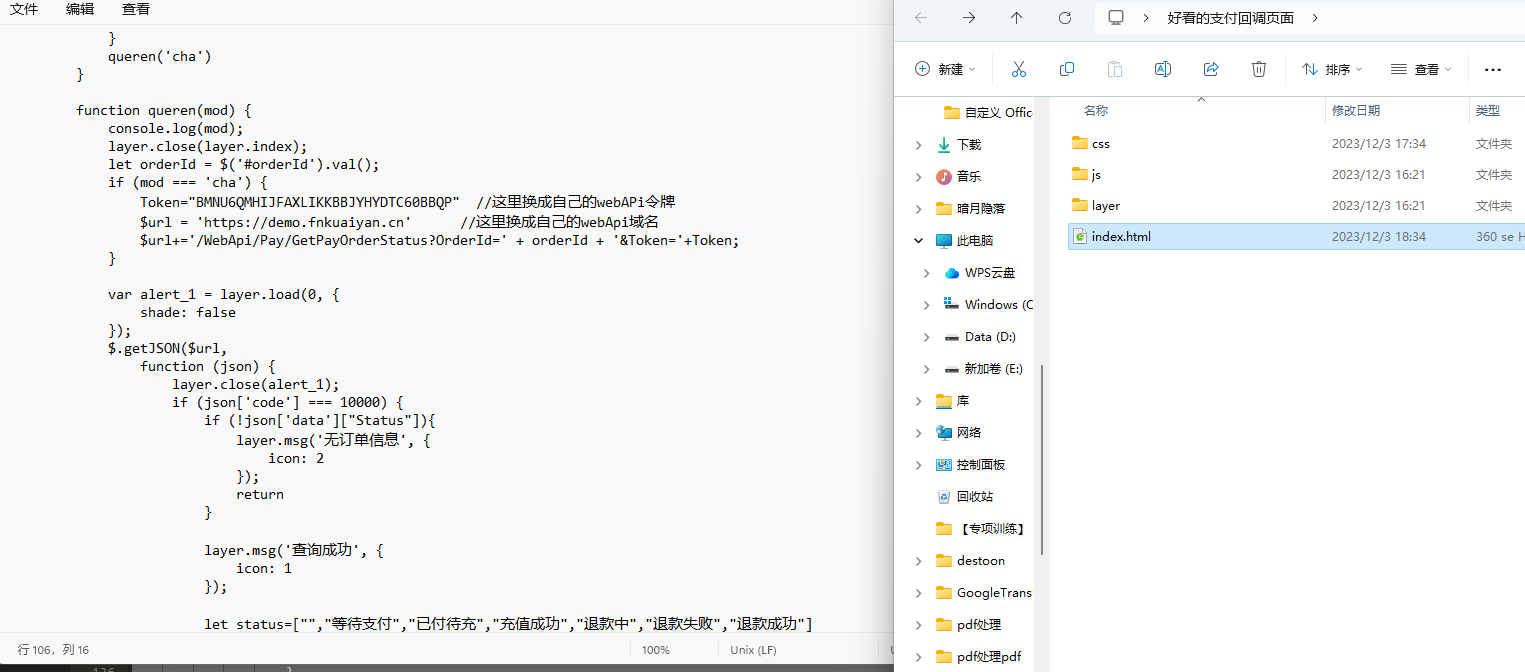Go up one folder level
Screen dimensions: 1525x672
click(x=1017, y=18)
